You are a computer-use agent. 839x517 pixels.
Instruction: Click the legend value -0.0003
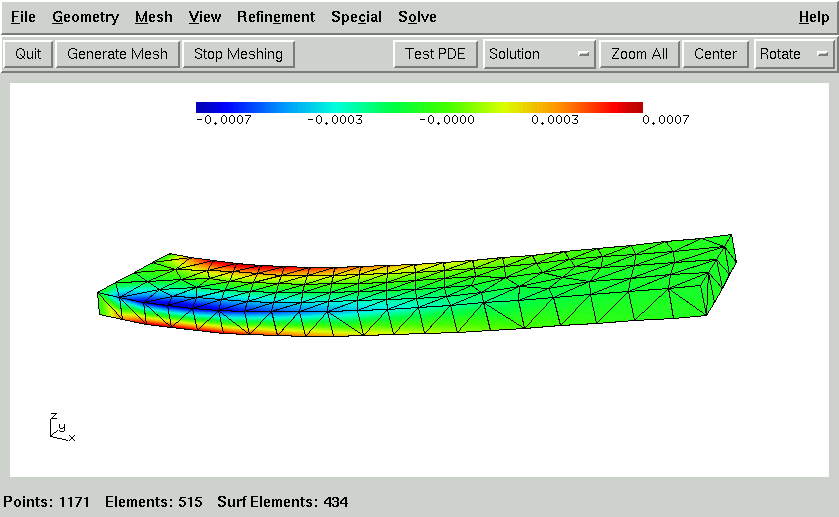click(335, 120)
